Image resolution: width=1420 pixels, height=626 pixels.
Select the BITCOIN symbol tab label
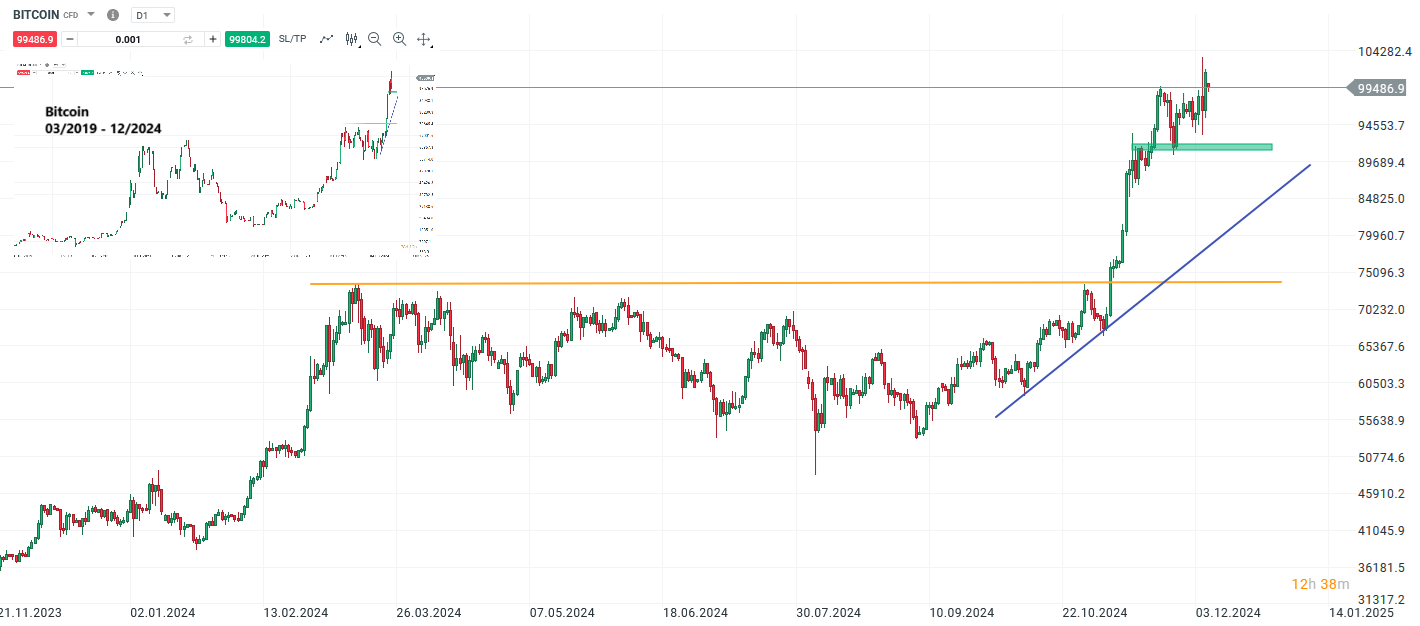coord(35,14)
